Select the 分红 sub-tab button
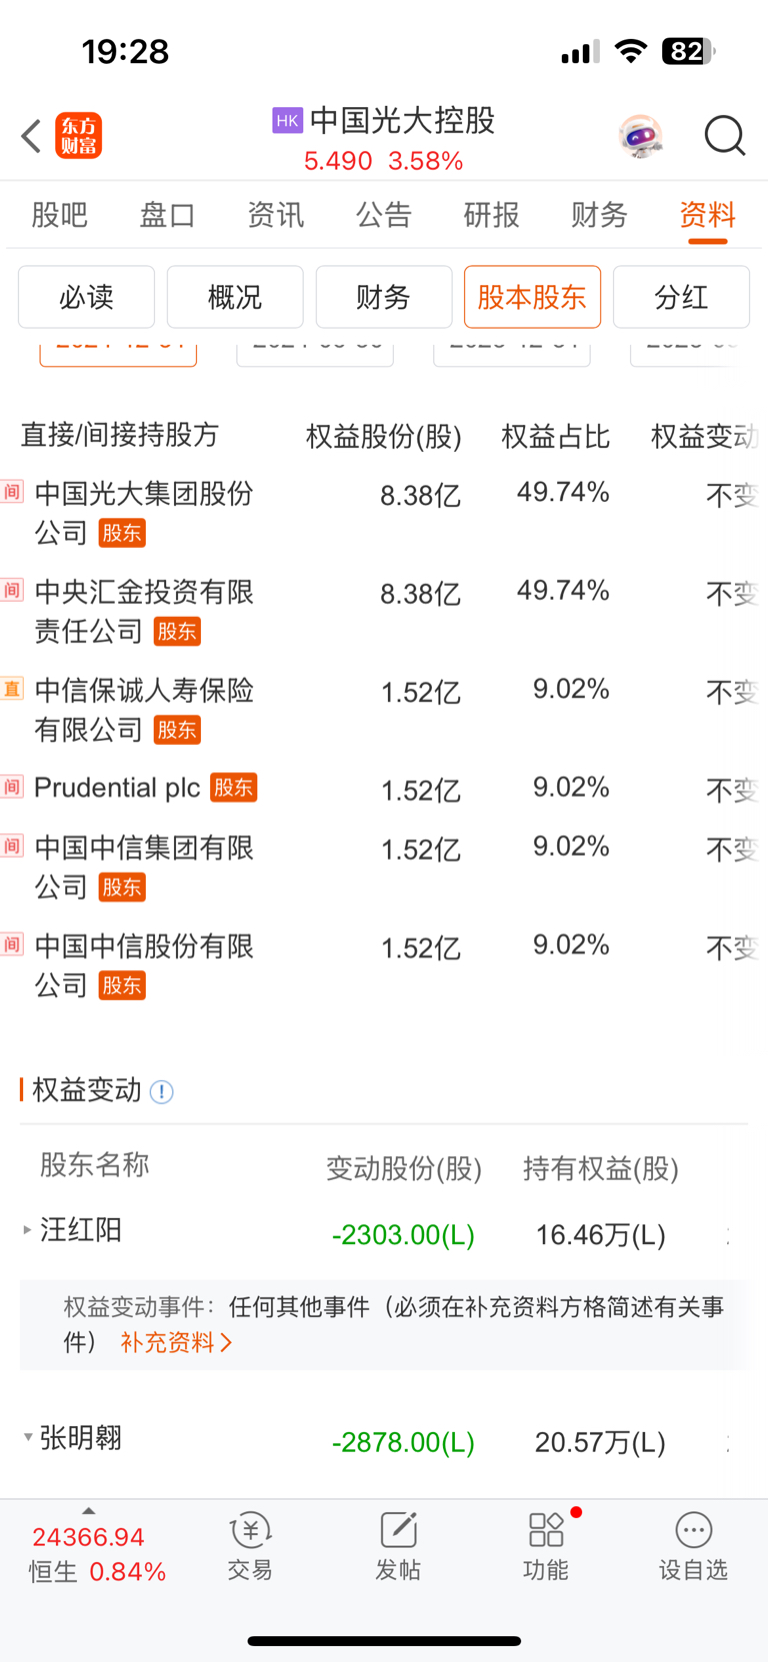 tap(681, 297)
